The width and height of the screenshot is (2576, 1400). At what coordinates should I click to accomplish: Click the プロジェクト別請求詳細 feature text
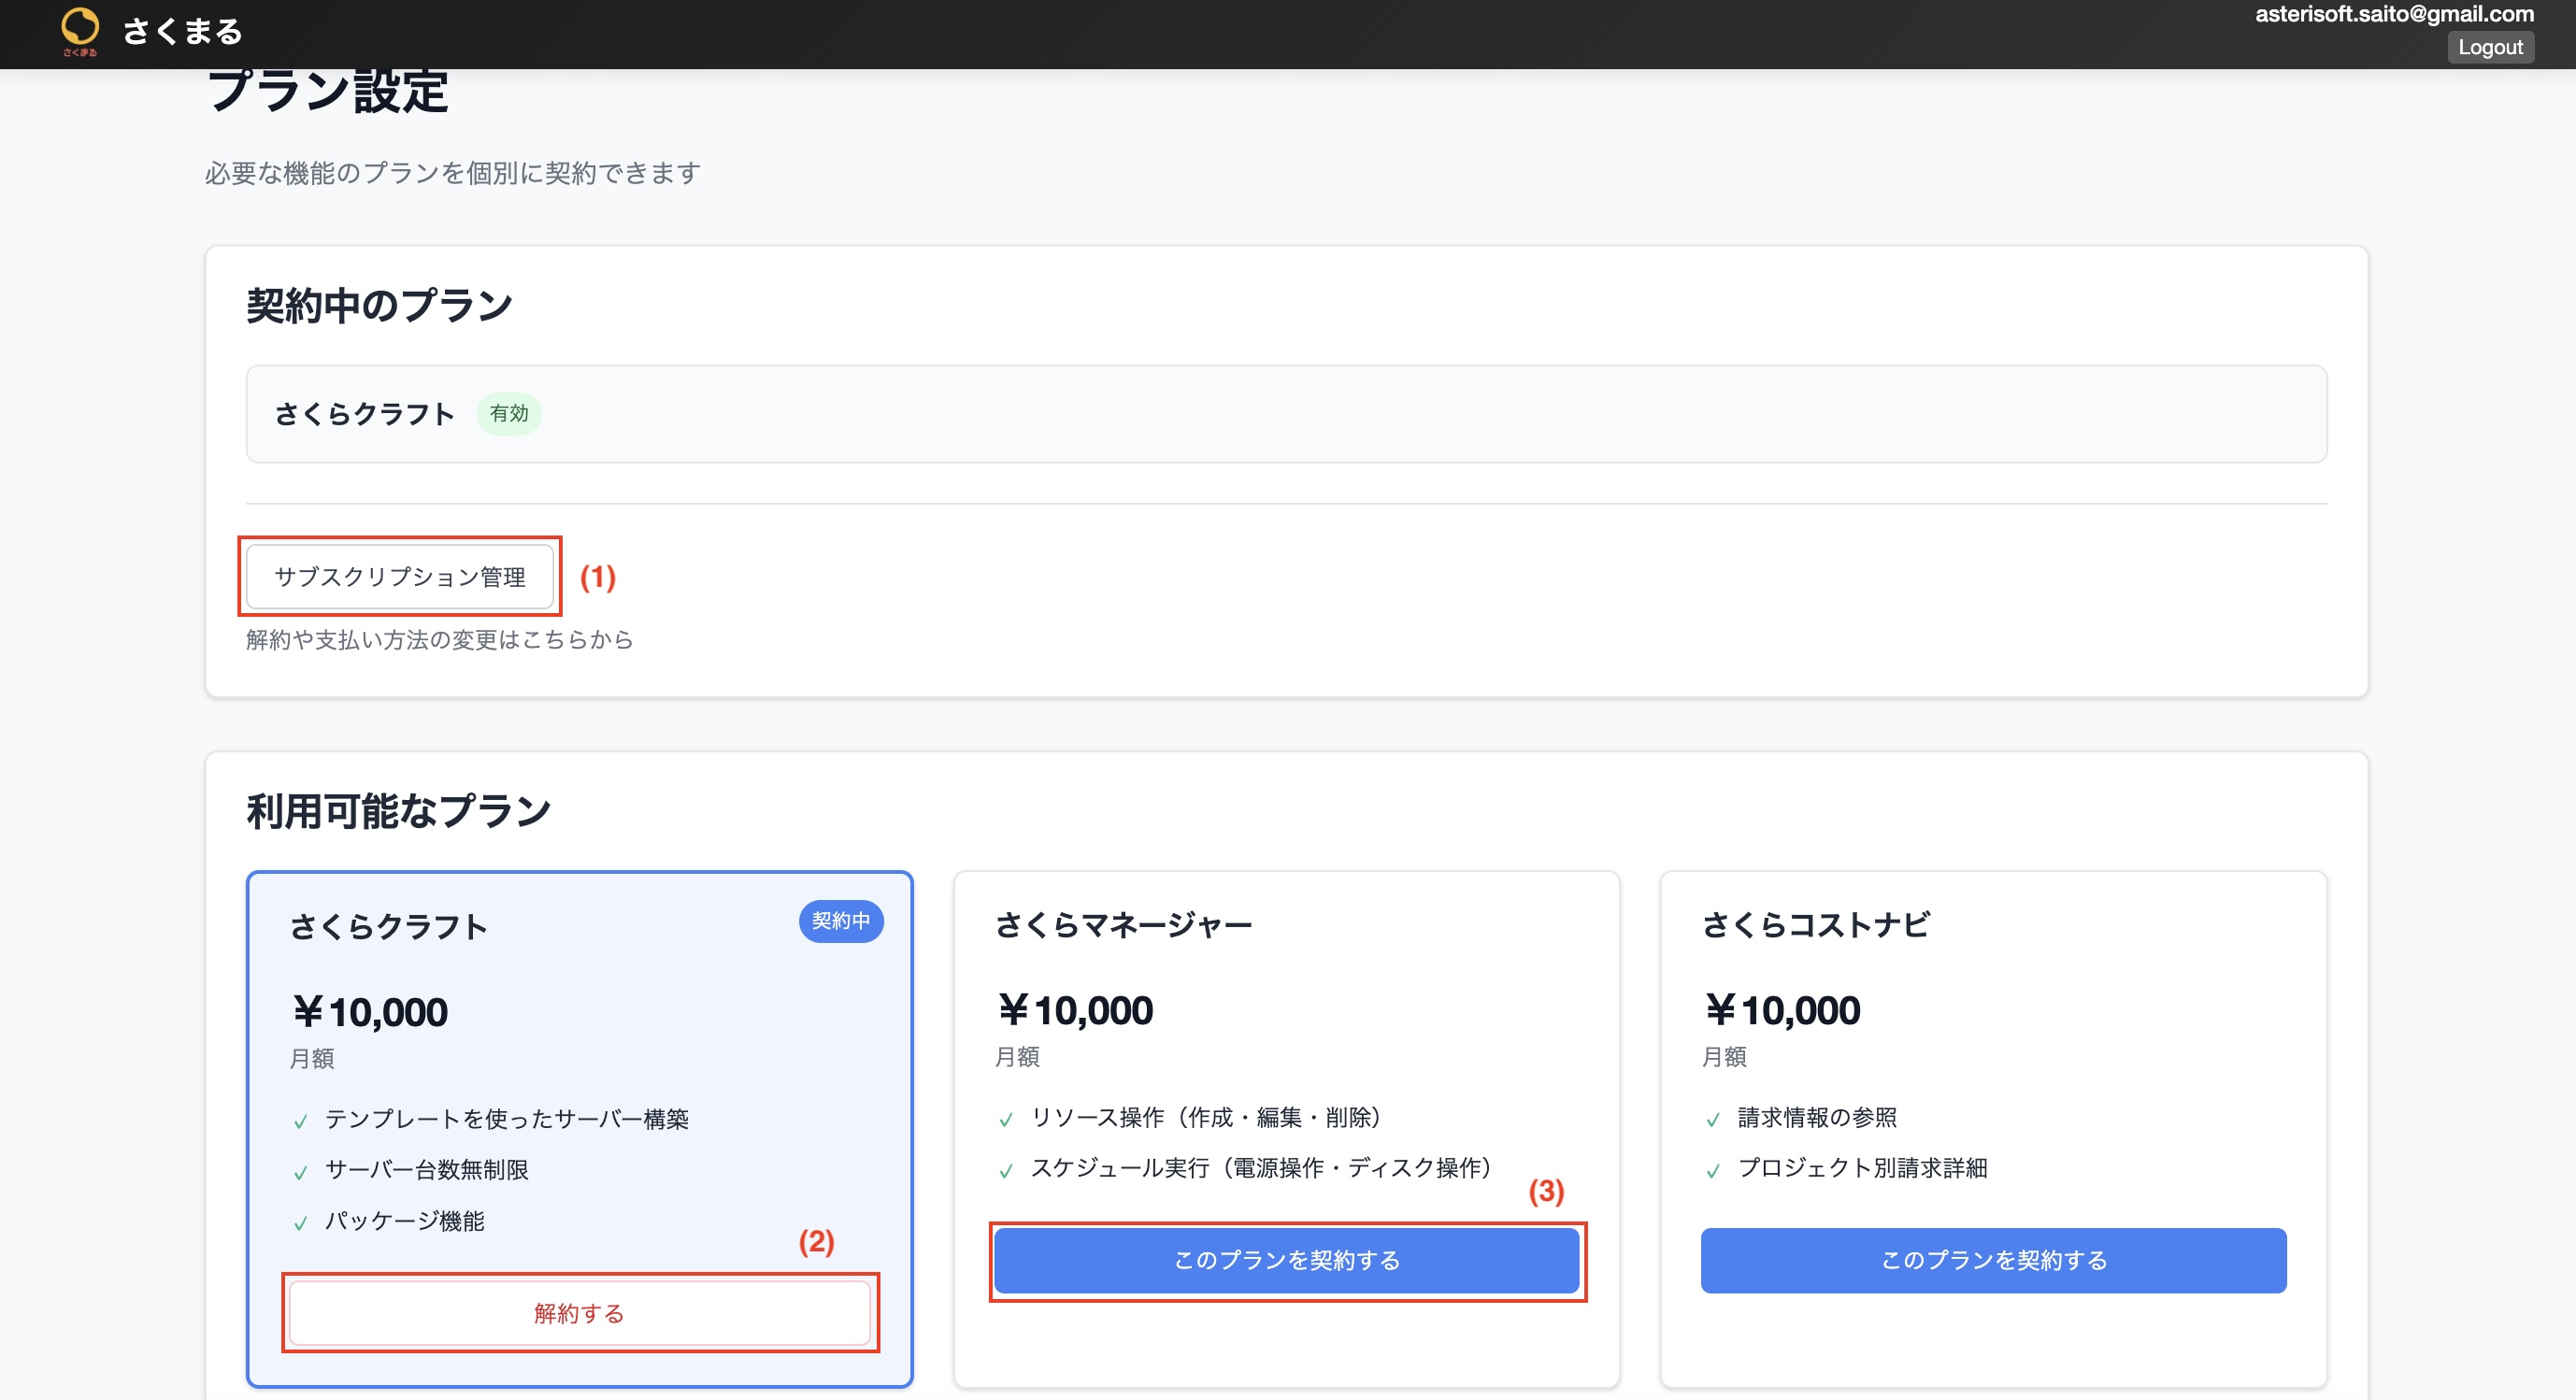click(x=1862, y=1168)
